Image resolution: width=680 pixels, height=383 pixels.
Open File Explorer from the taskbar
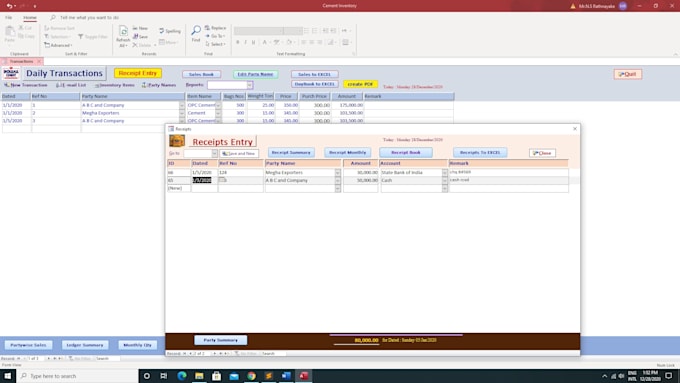pyautogui.click(x=199, y=376)
